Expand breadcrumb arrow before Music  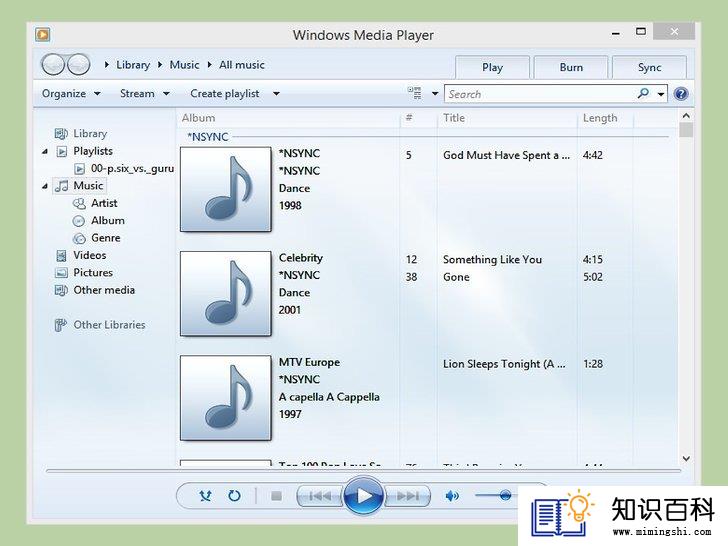[160, 65]
